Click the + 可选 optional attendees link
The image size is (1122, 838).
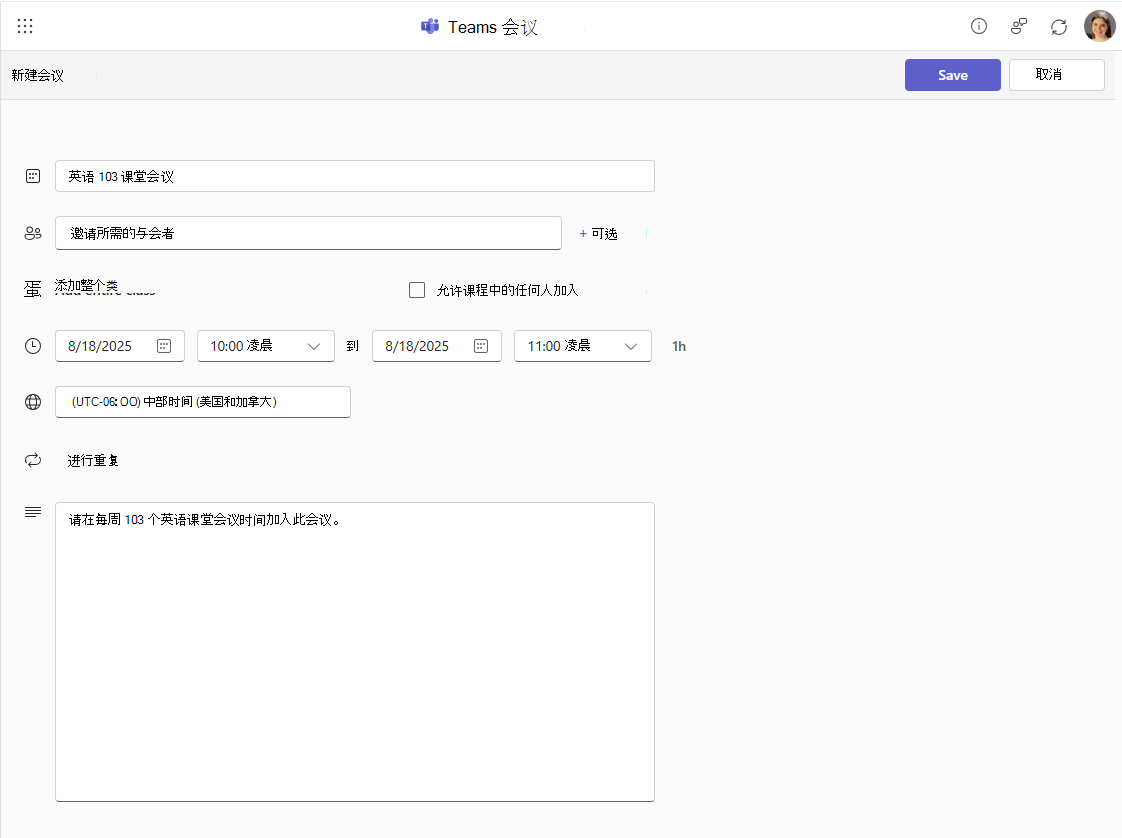[x=598, y=234]
